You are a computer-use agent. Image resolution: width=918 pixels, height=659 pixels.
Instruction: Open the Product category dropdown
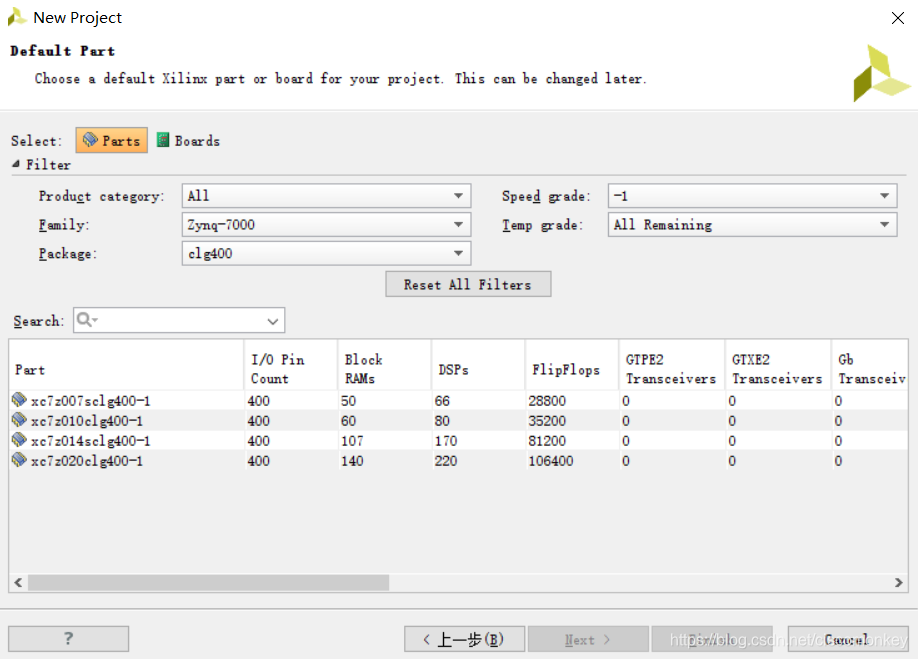[326, 196]
